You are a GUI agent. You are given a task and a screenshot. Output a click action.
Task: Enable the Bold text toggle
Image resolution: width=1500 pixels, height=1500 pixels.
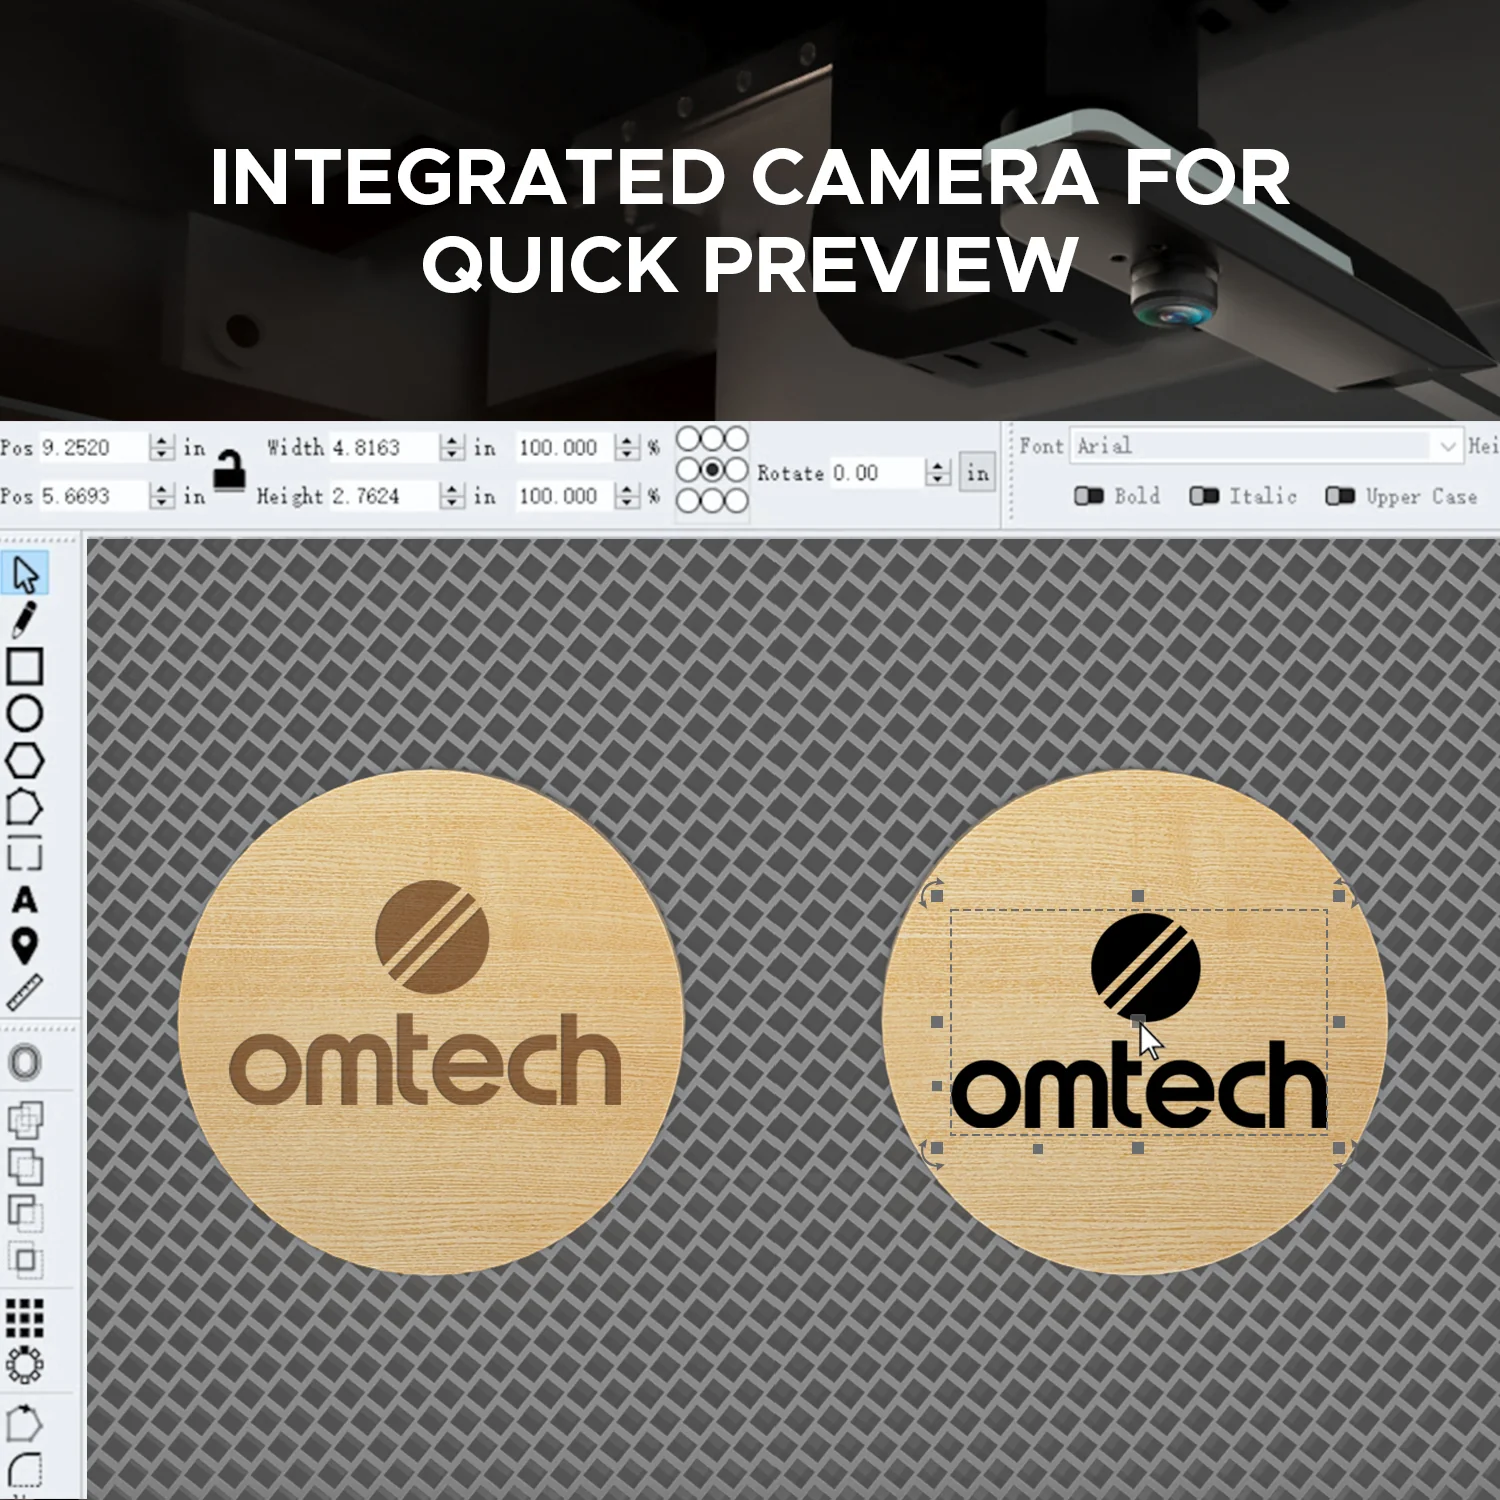tap(1088, 496)
